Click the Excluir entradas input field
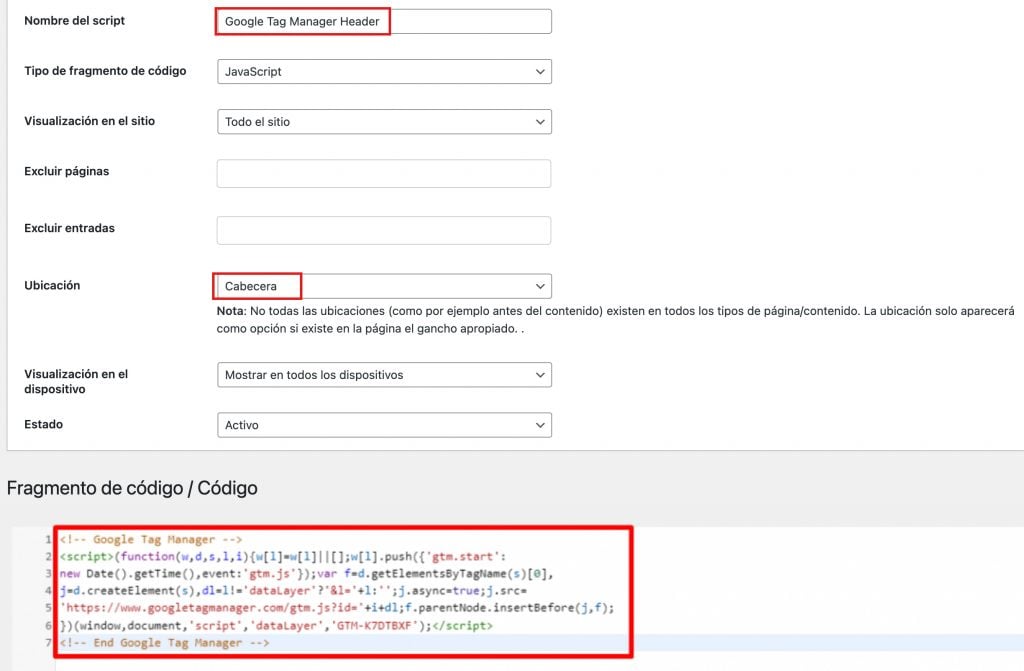The width and height of the screenshot is (1024, 671). click(384, 231)
